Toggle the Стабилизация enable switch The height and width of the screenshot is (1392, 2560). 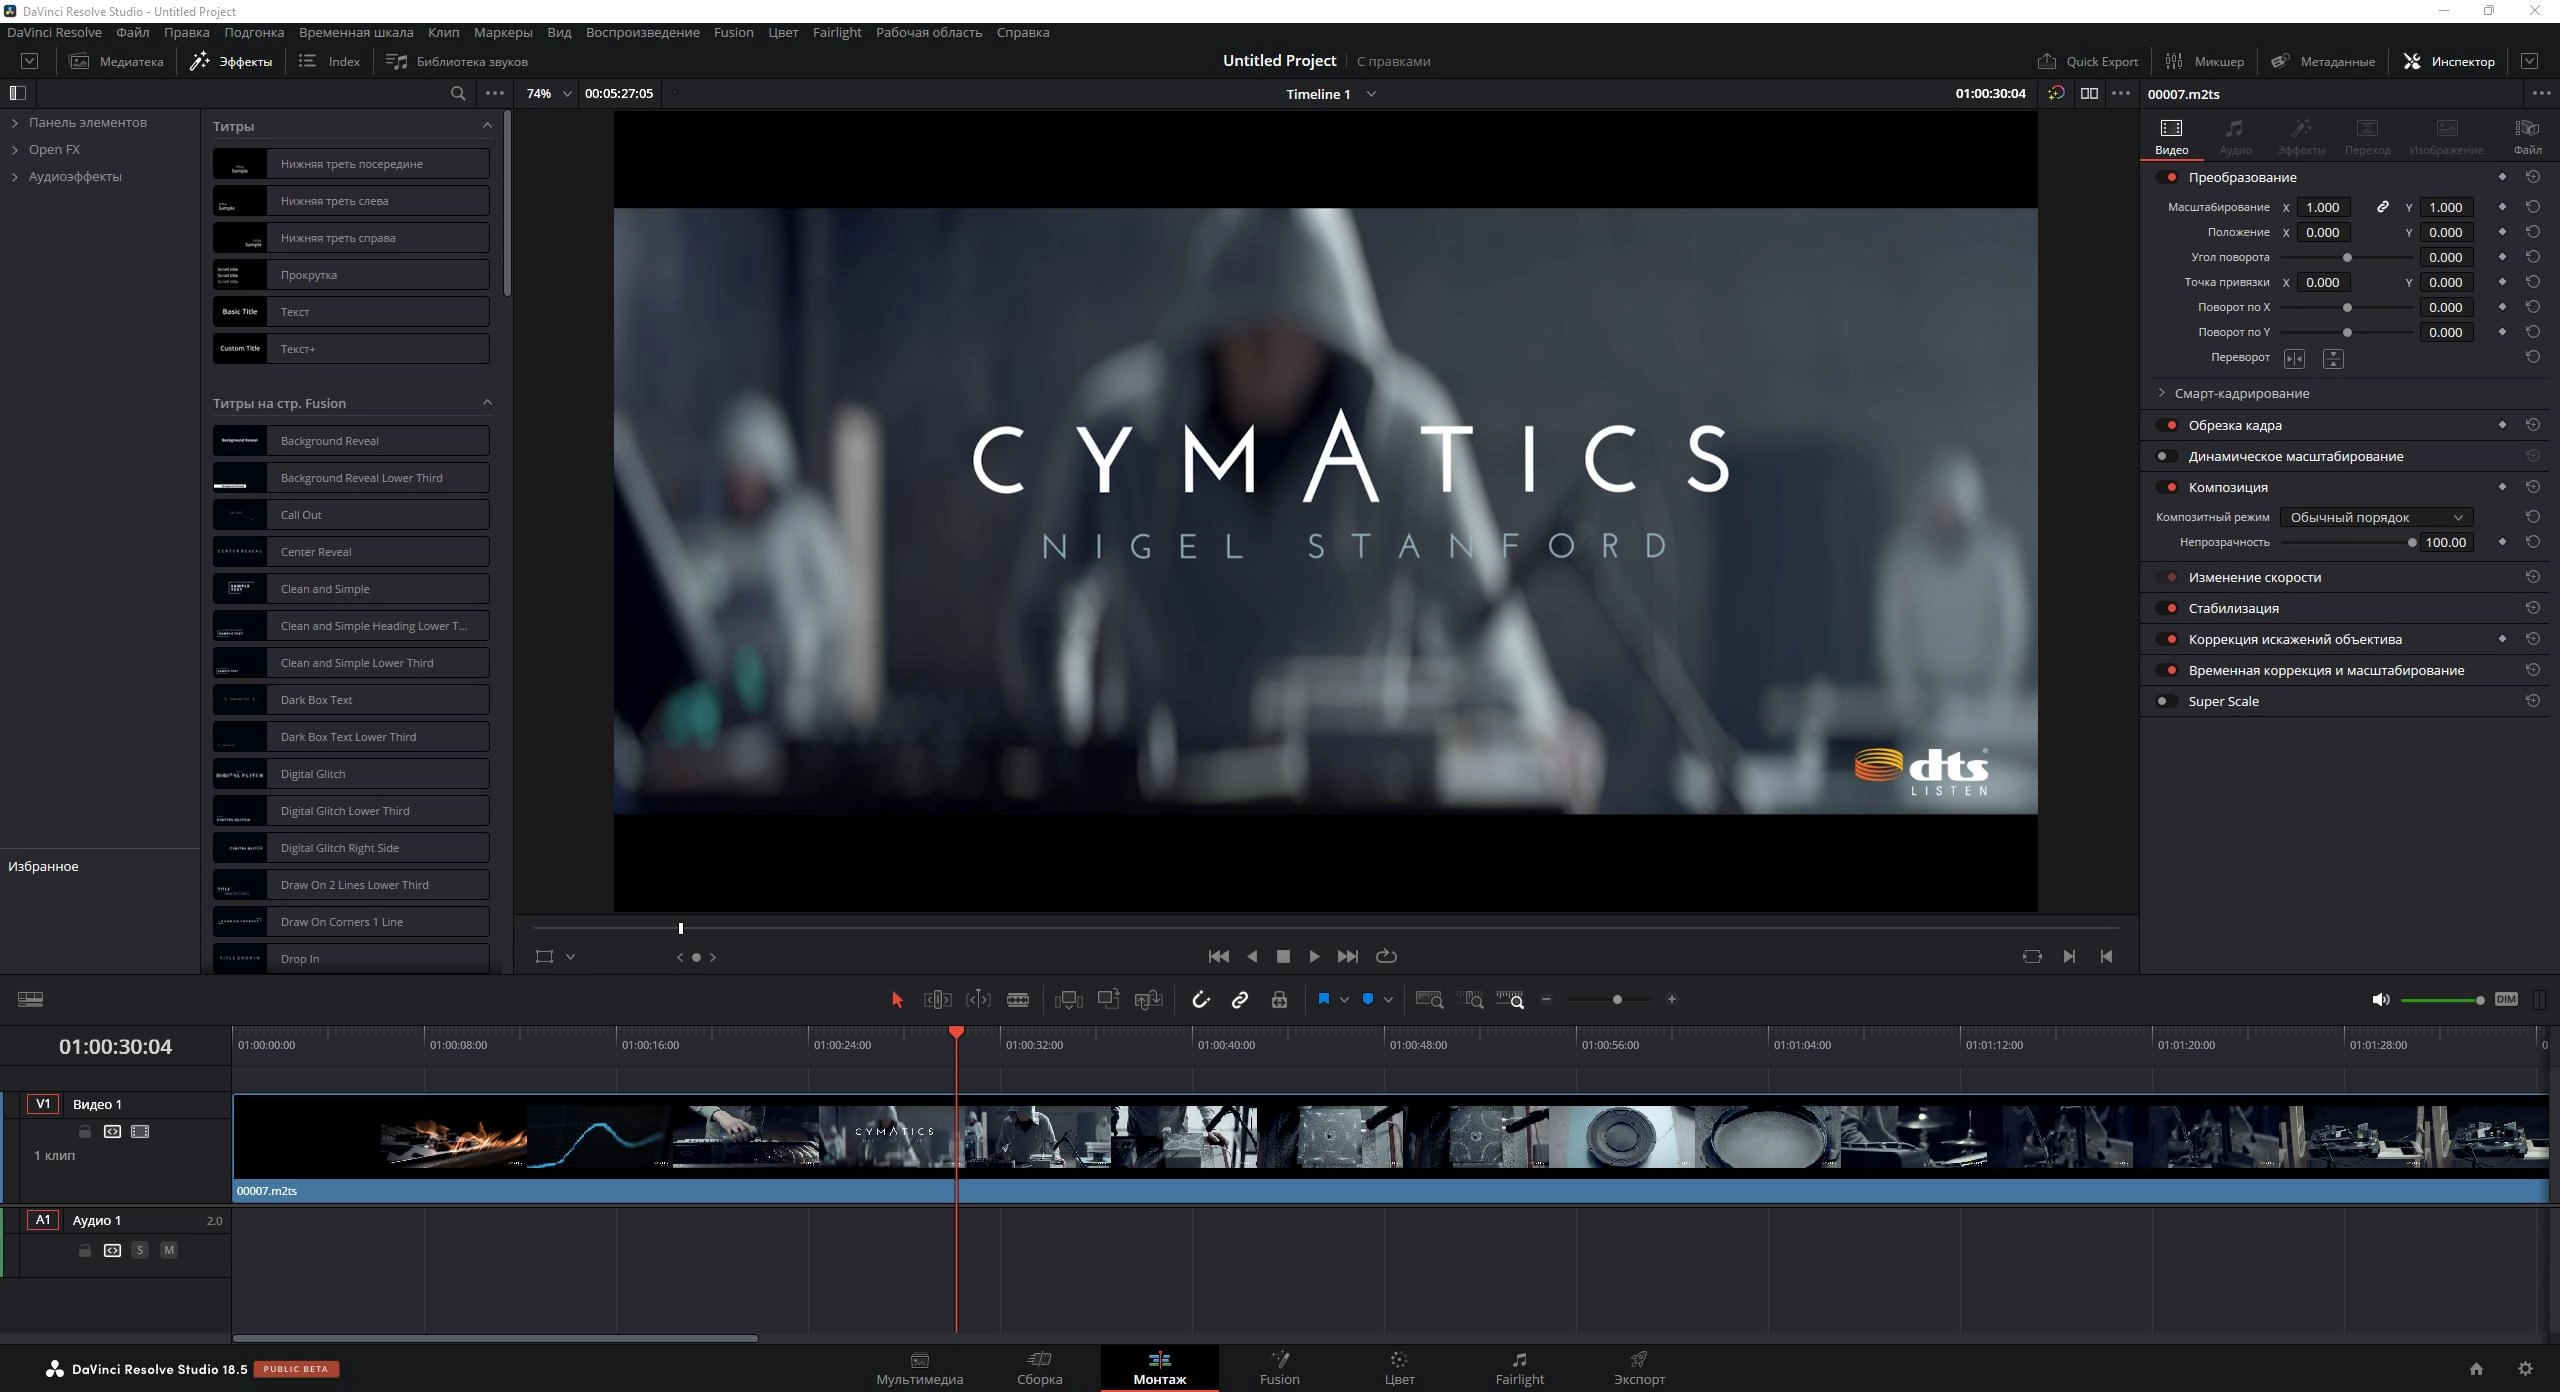tap(2167, 609)
